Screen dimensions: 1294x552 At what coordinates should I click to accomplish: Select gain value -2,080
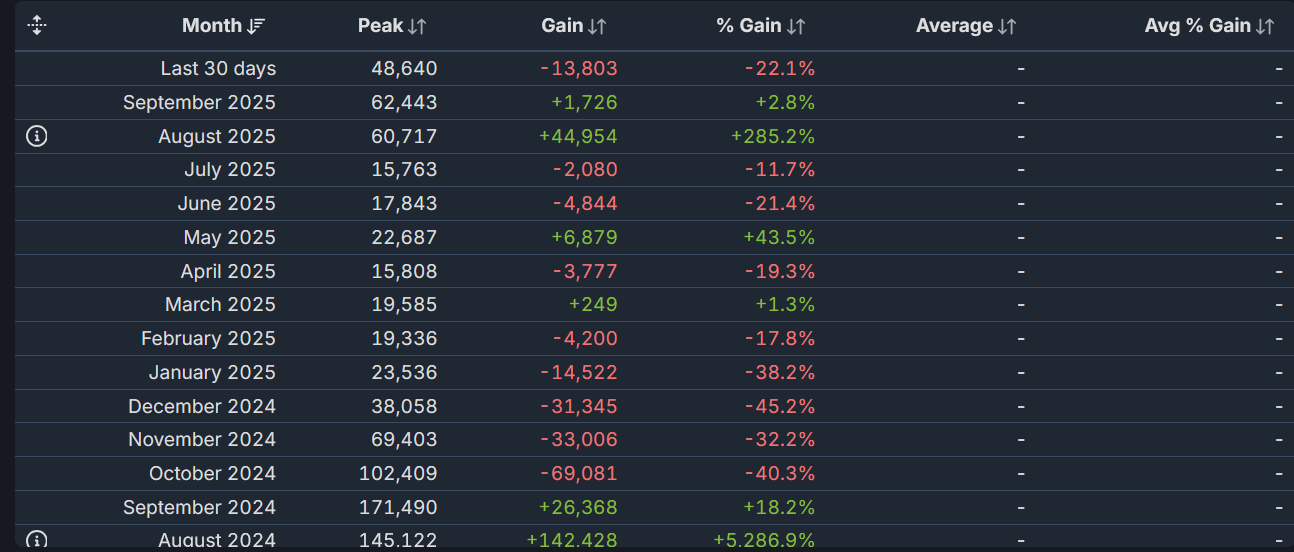click(585, 170)
